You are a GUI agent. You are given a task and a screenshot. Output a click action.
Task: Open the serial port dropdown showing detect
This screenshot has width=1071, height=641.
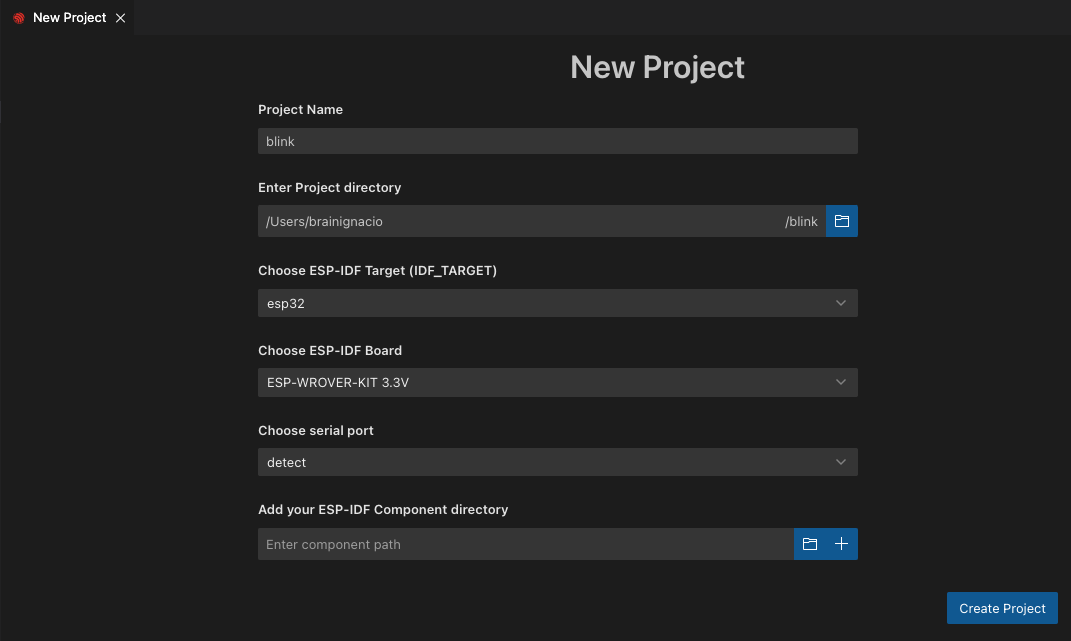(x=557, y=462)
